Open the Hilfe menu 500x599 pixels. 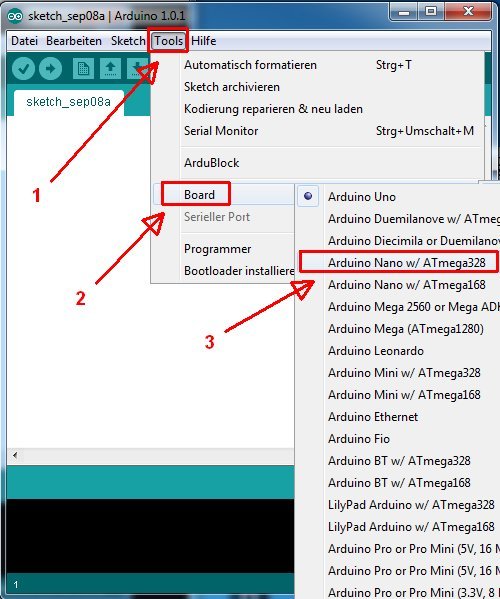pyautogui.click(x=204, y=40)
